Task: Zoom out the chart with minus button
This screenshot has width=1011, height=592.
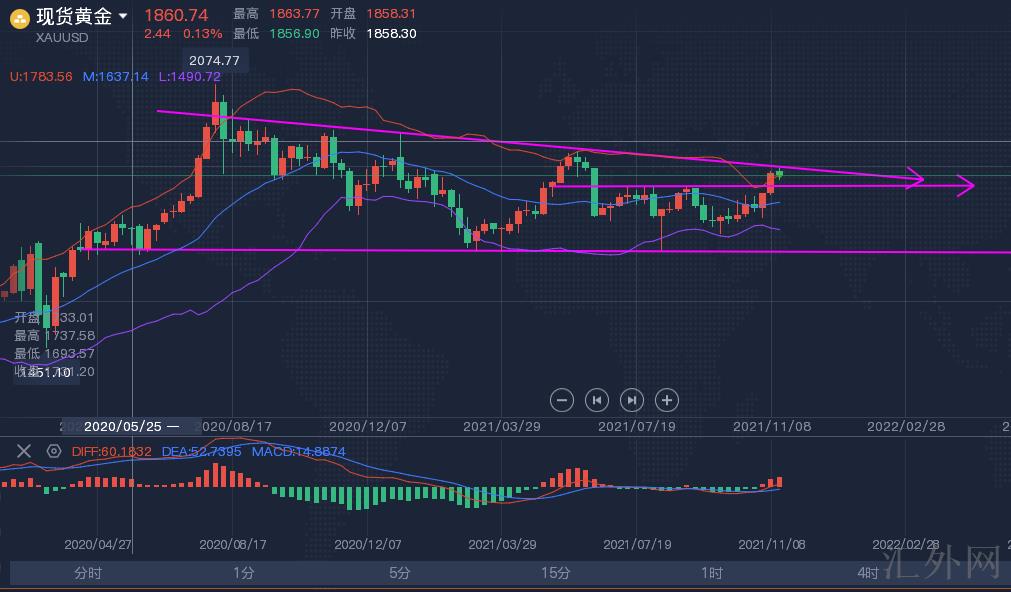Action: (x=562, y=400)
